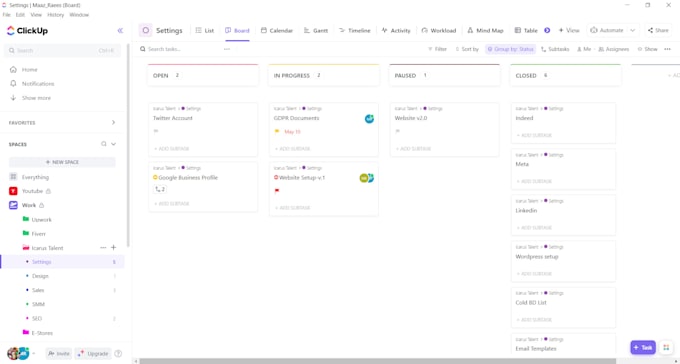Open the Youtube space
Viewport: 680px width, 364px height.
coord(32,191)
